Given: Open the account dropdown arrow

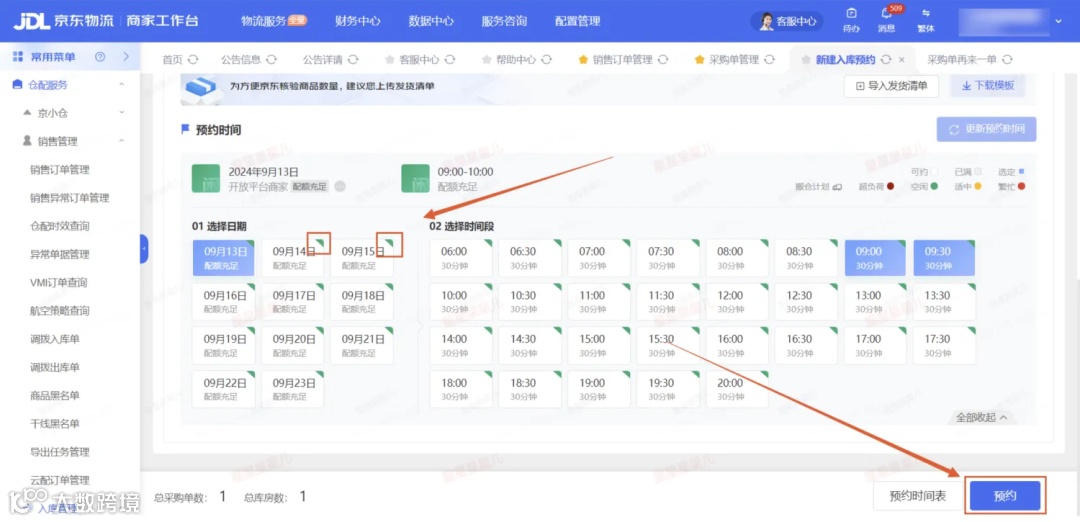Looking at the screenshot, I should coord(1059,21).
